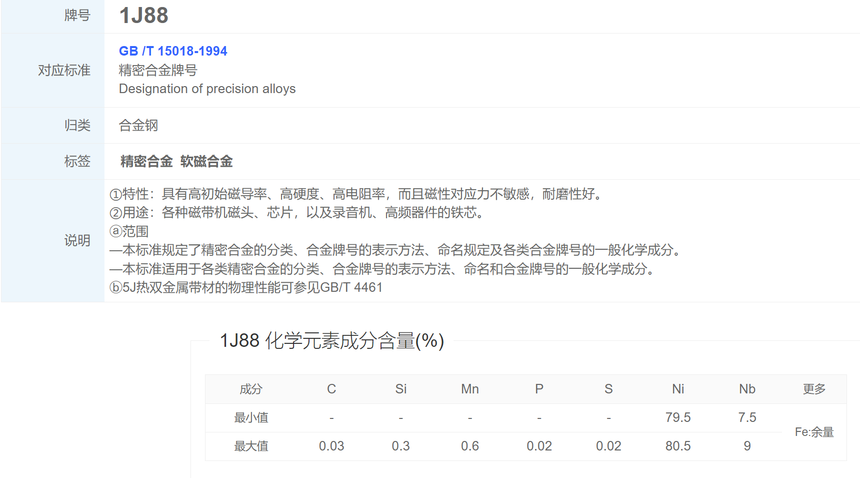Screen dimensions: 860x478
Task: Click the Mn column header
Action: (x=470, y=389)
